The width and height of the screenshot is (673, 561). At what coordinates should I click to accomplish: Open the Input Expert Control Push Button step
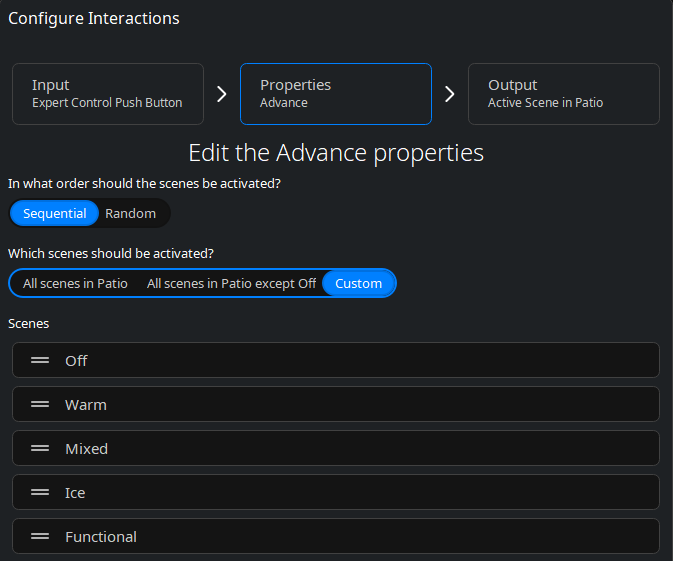pyautogui.click(x=108, y=94)
